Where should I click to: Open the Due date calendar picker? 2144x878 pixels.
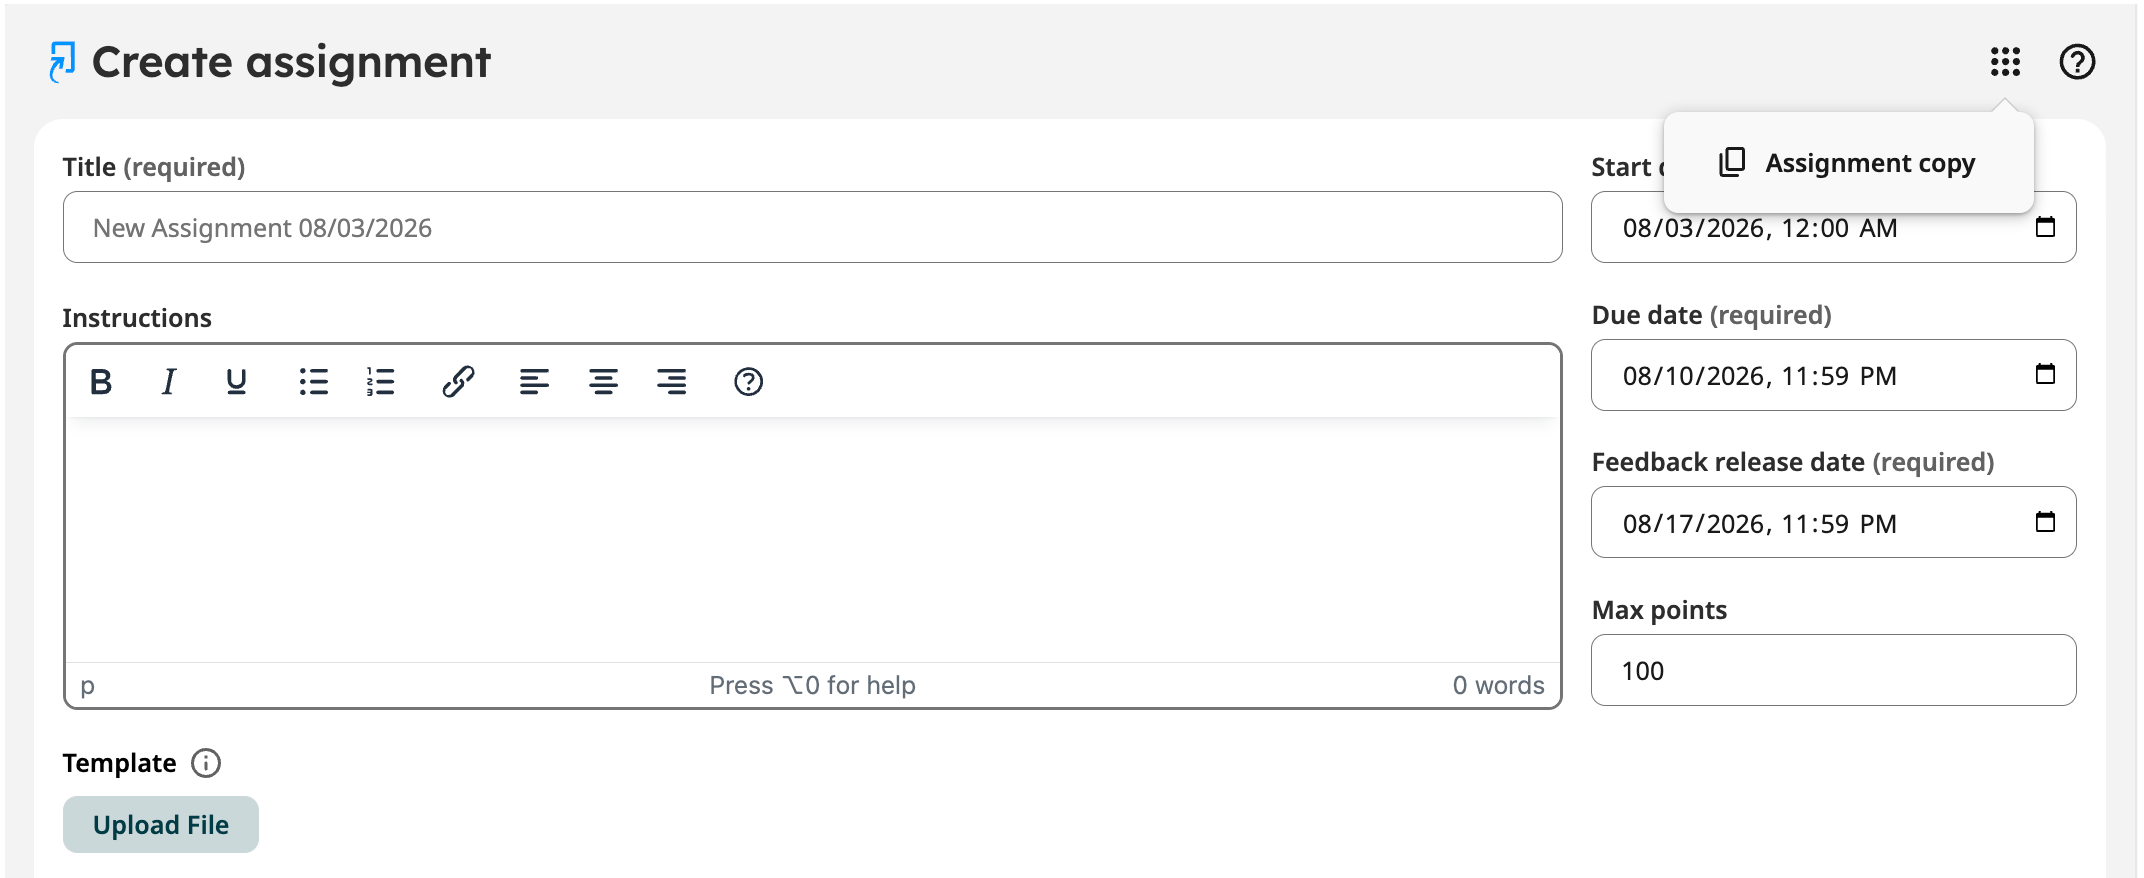(2045, 374)
